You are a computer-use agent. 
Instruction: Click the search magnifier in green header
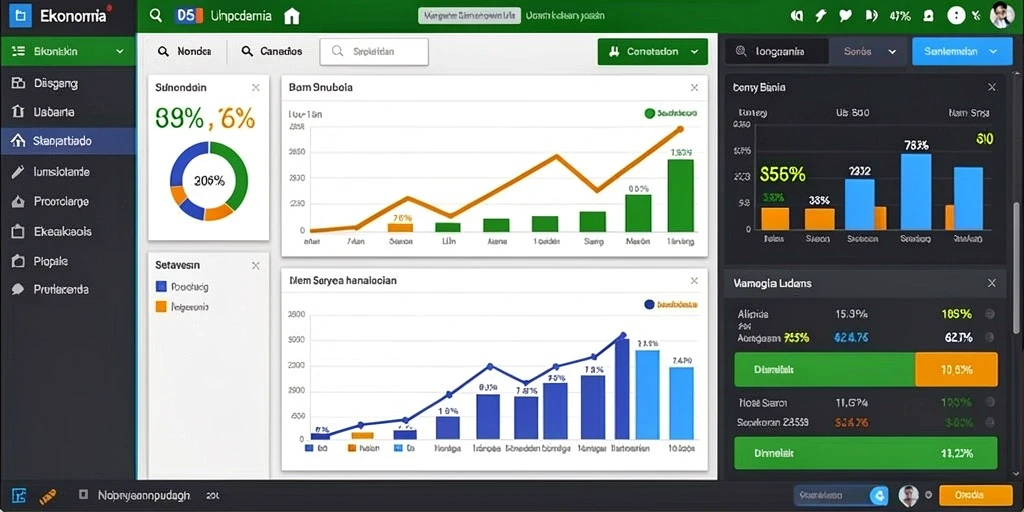[155, 16]
